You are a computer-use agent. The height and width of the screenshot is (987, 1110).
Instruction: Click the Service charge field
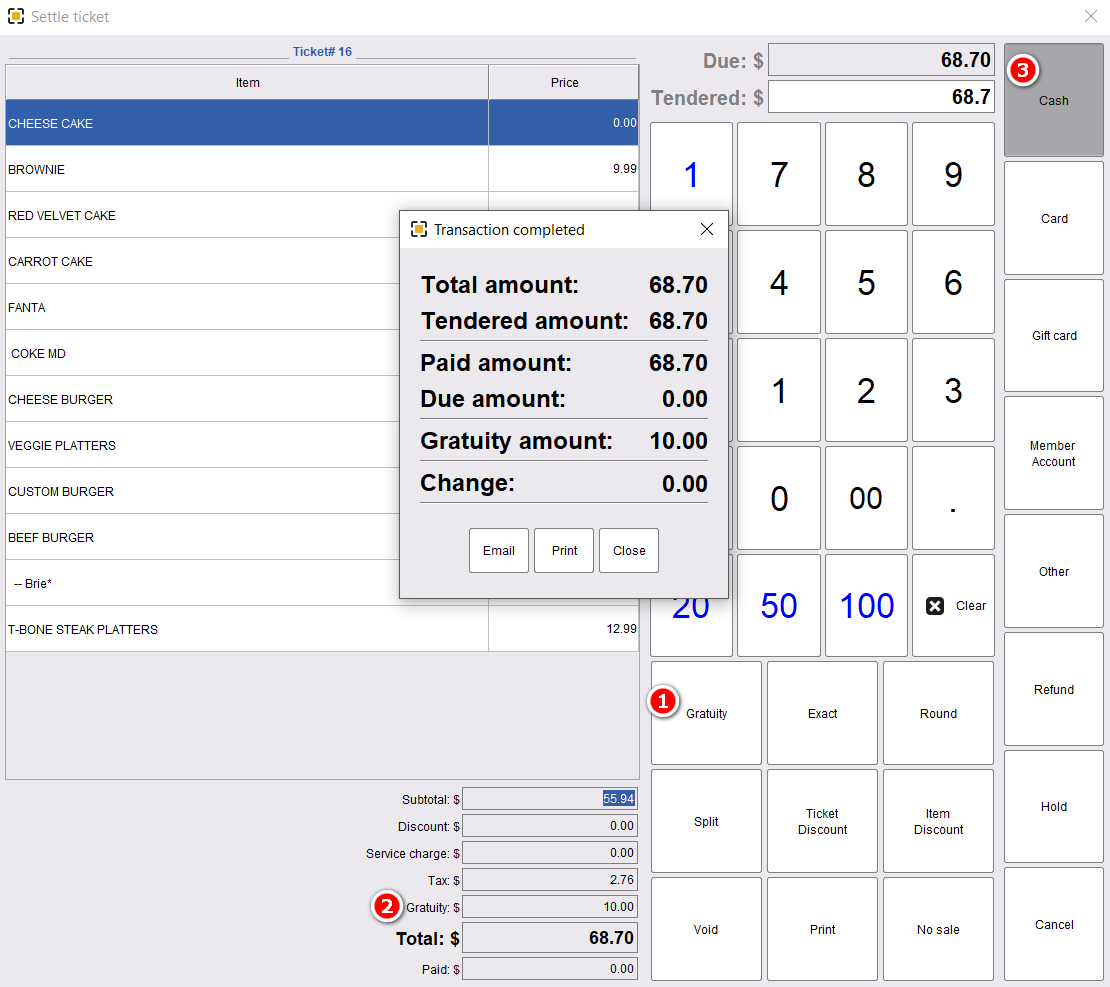tap(550, 852)
